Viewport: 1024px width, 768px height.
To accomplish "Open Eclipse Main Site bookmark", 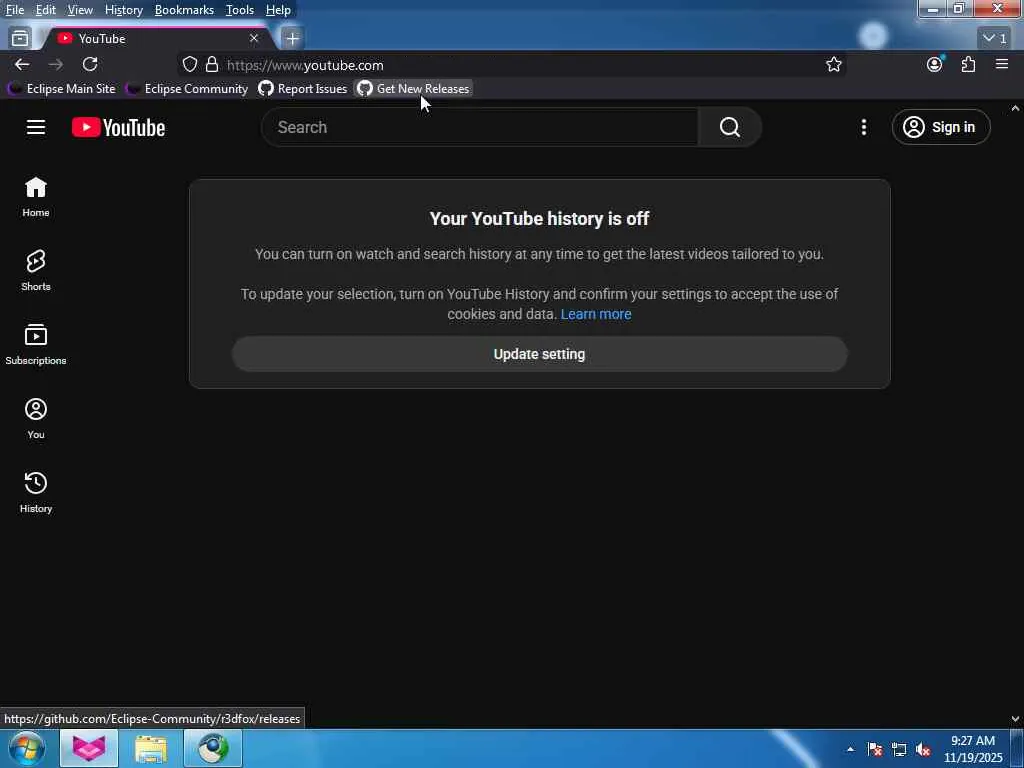I will click(x=61, y=89).
